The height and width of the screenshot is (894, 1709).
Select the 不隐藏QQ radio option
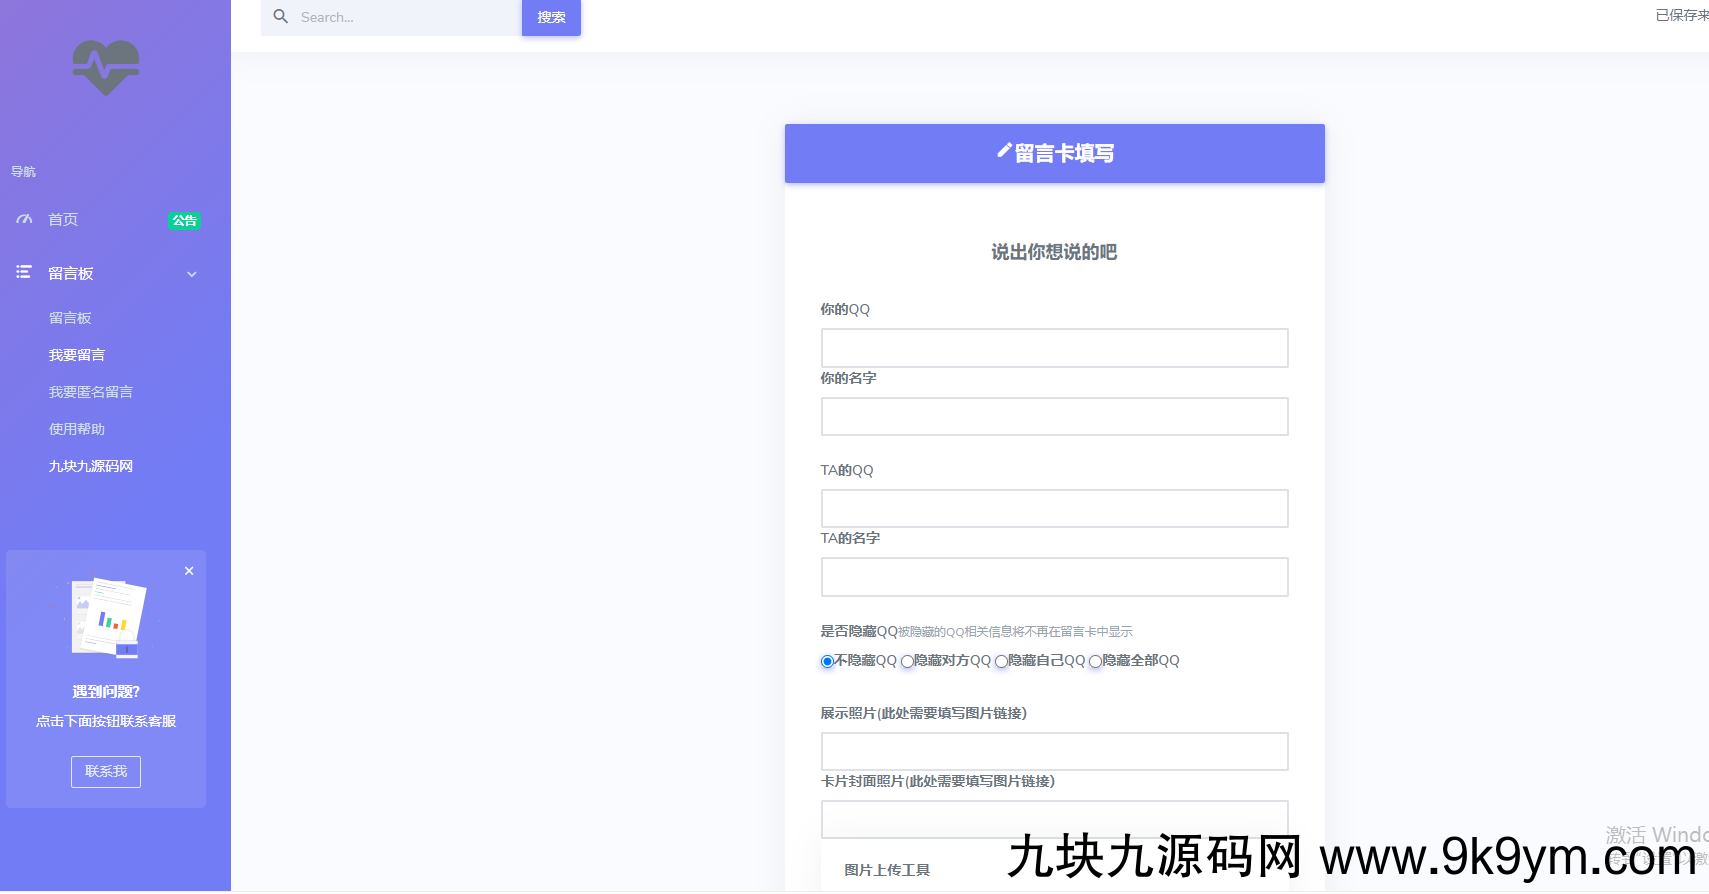(x=827, y=661)
